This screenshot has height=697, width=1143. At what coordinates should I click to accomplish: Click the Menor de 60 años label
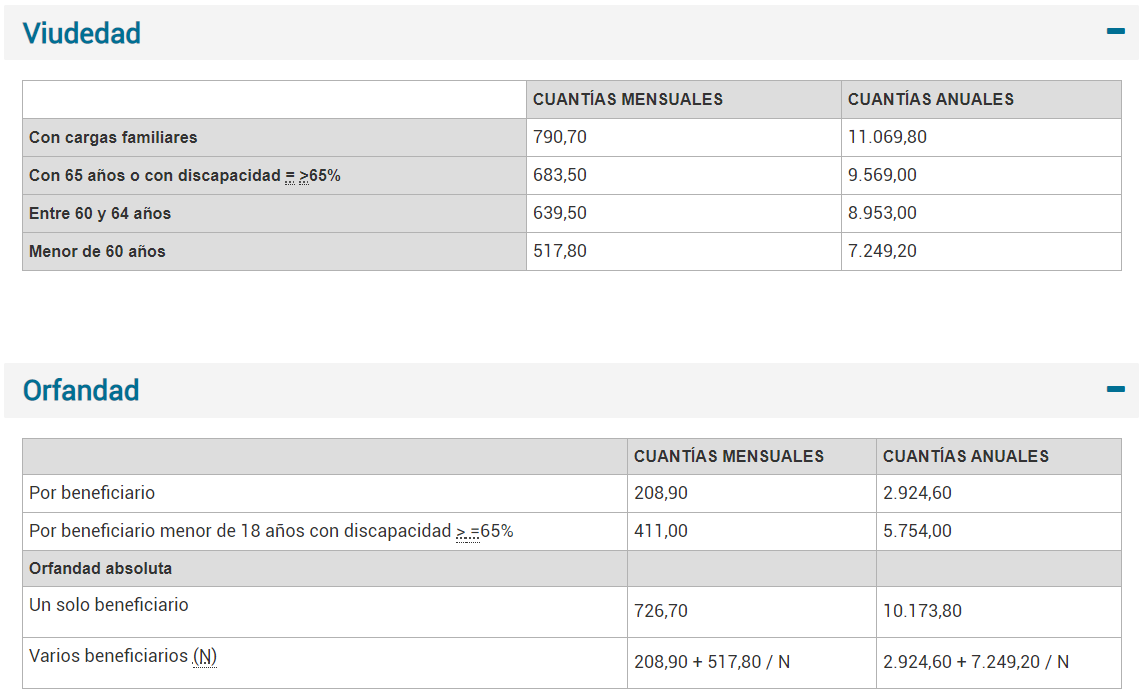click(x=97, y=251)
